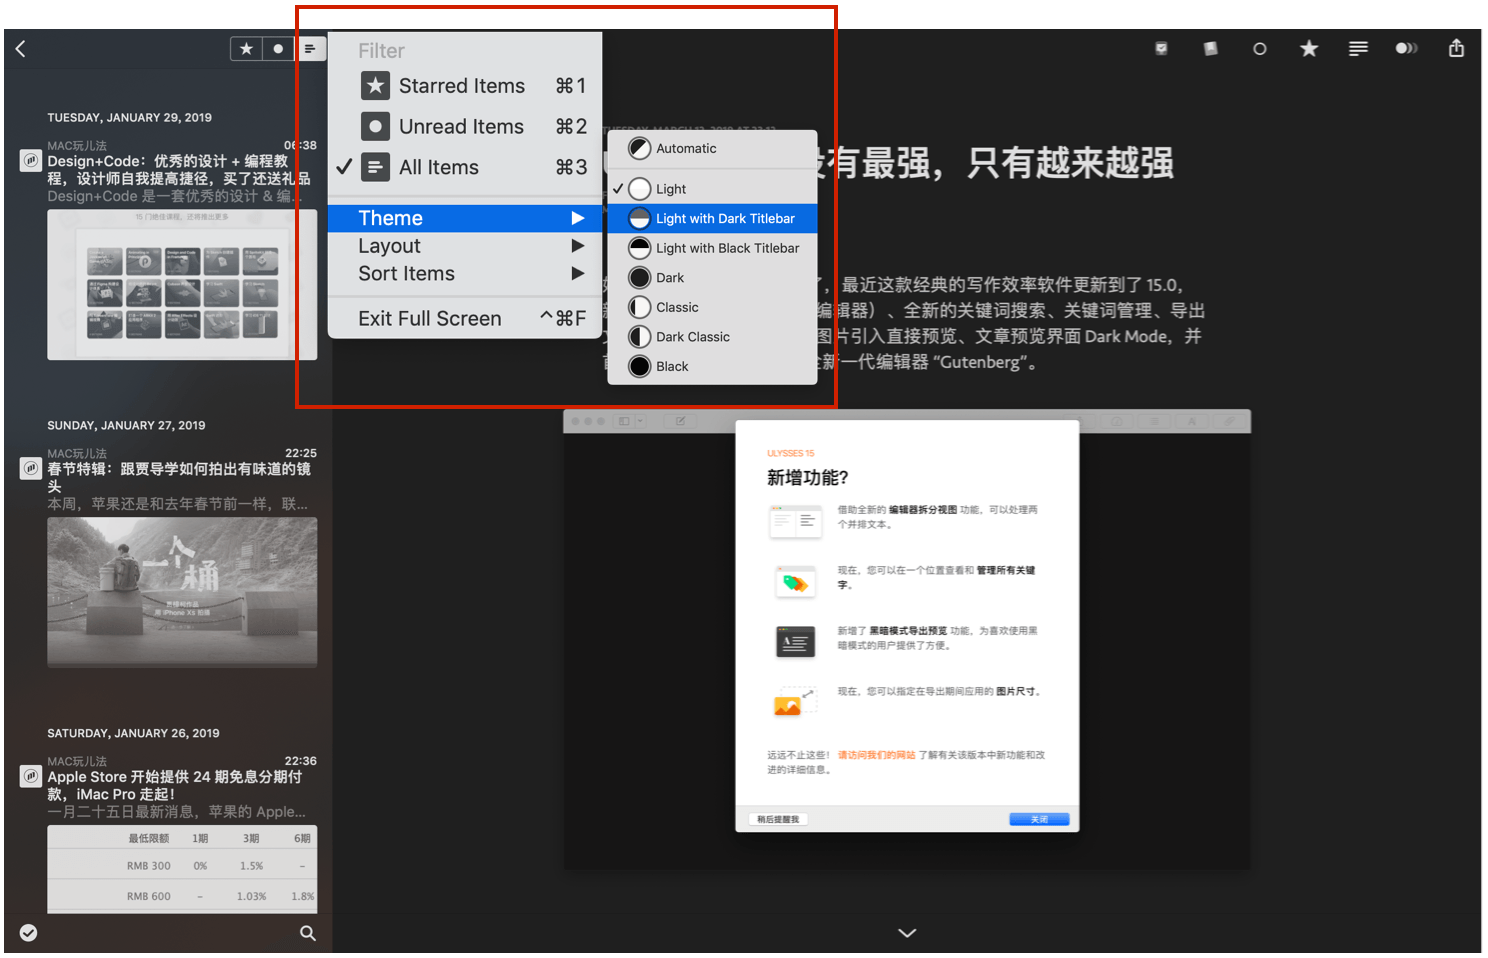Expand the Sort Items submenu

(465, 274)
